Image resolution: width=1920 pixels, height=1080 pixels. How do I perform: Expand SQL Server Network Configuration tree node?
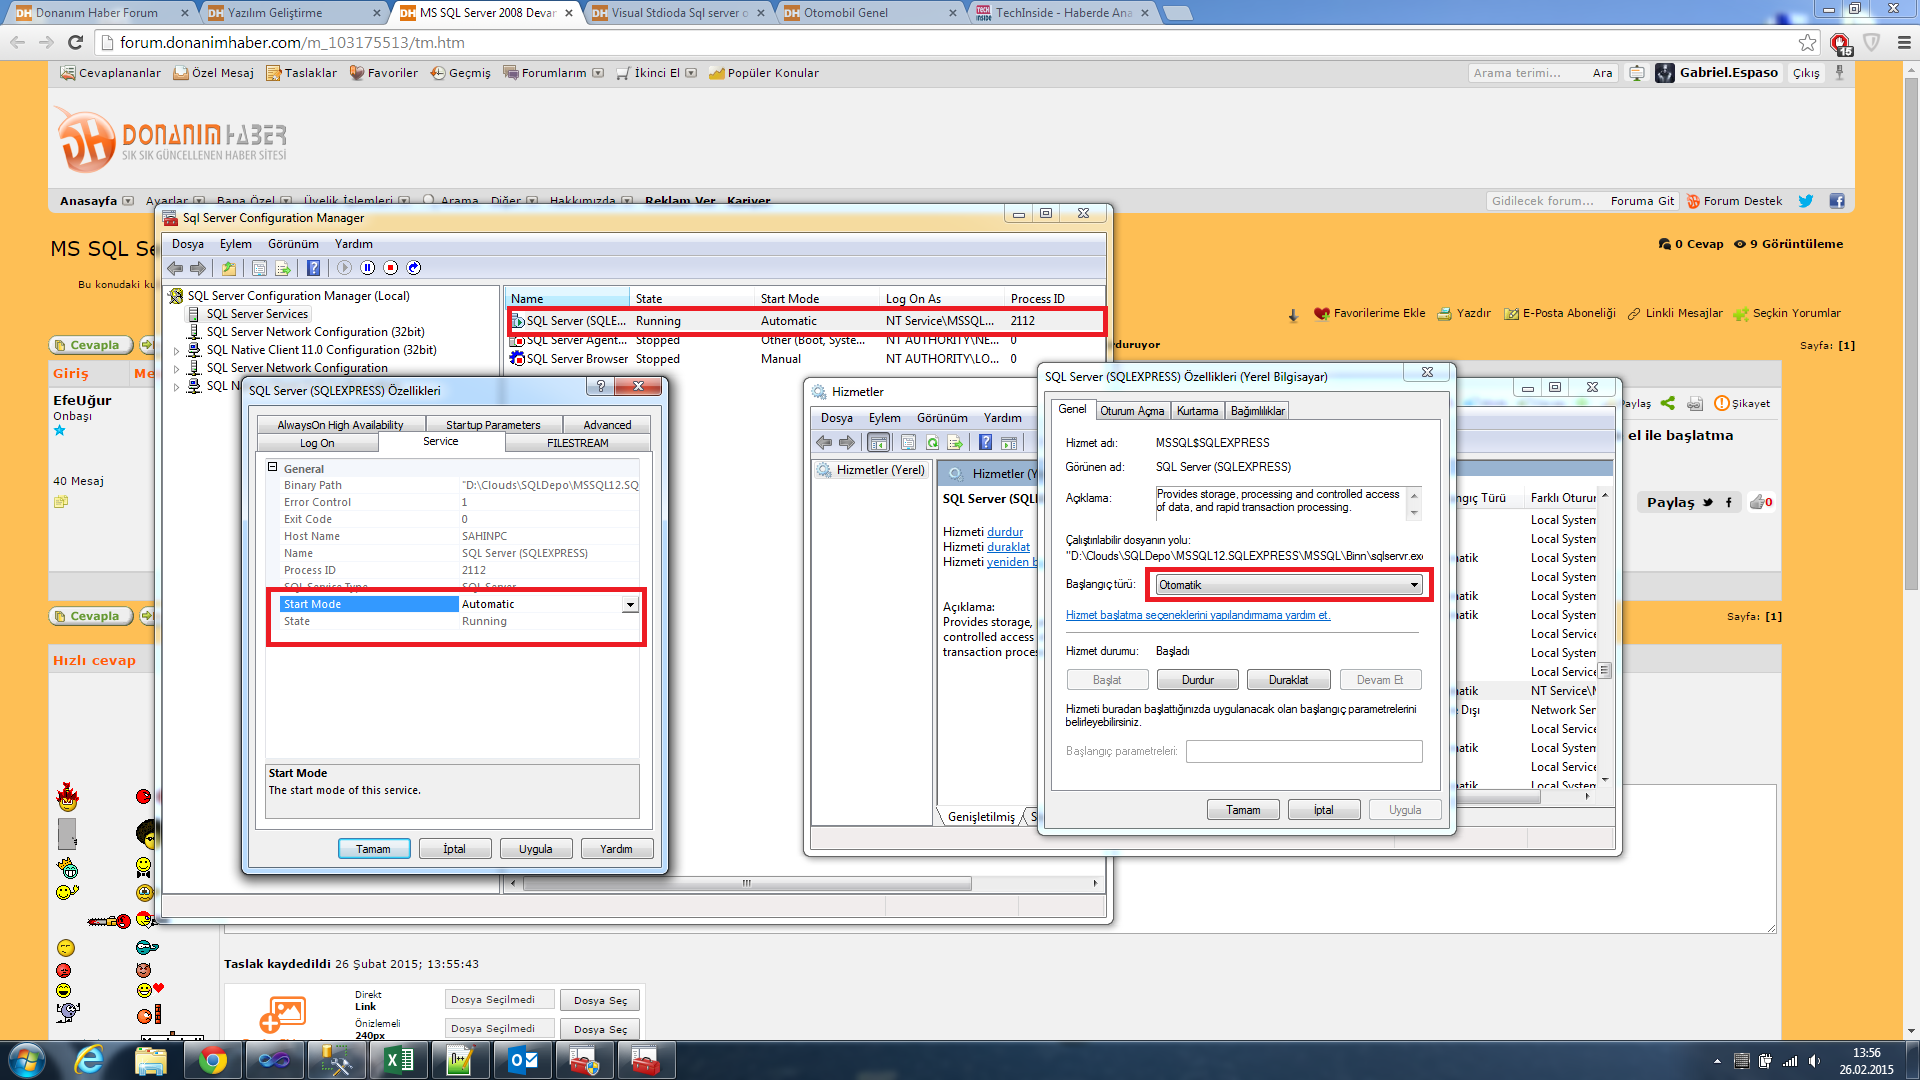[x=177, y=369]
